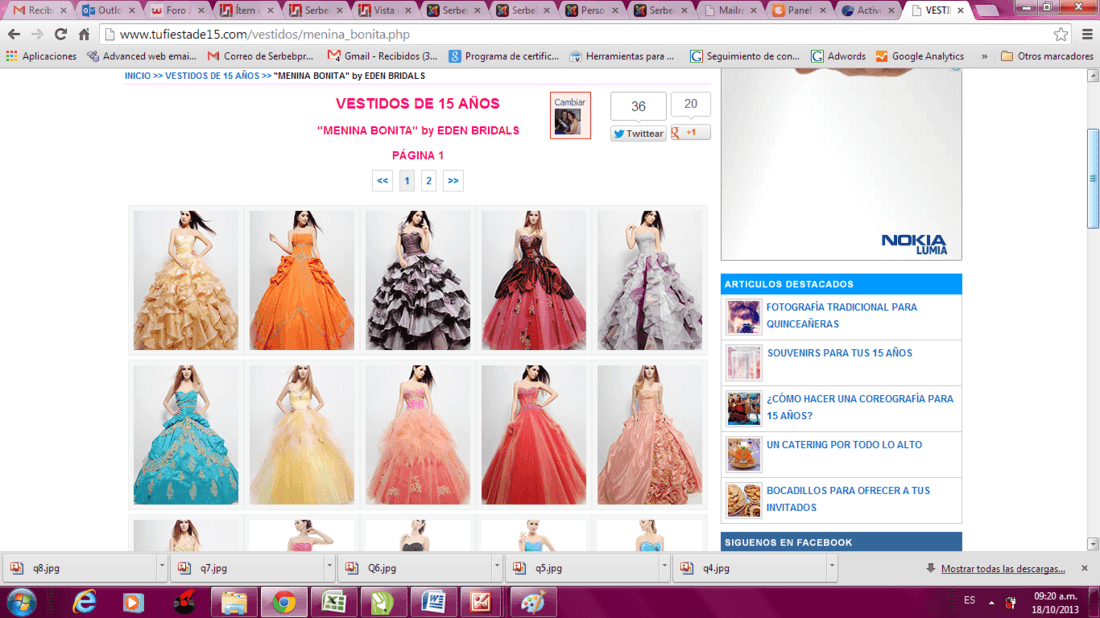Show hidden system tray icons arrow
The image size is (1100, 618).
pyautogui.click(x=991, y=602)
